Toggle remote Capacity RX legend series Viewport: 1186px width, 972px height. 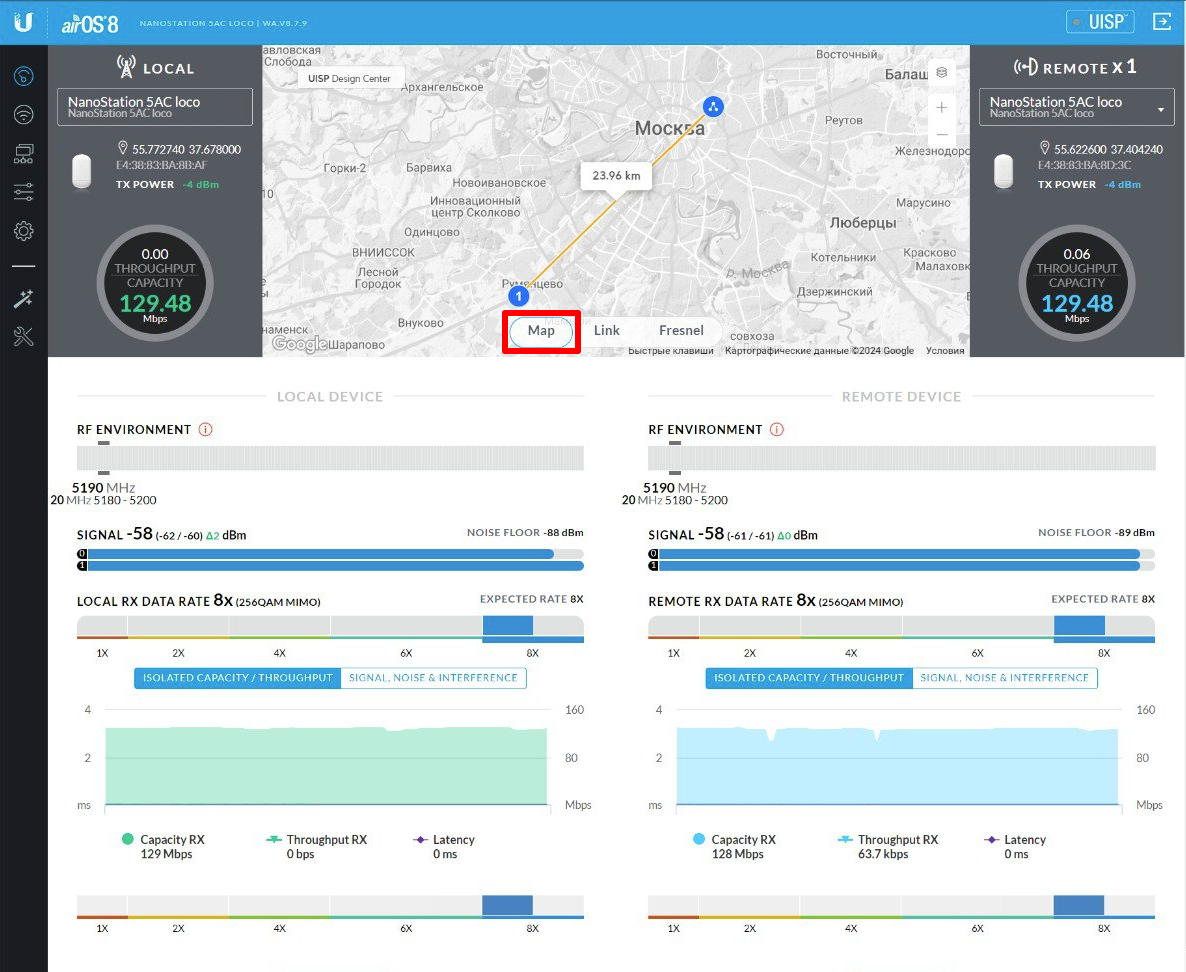click(734, 846)
